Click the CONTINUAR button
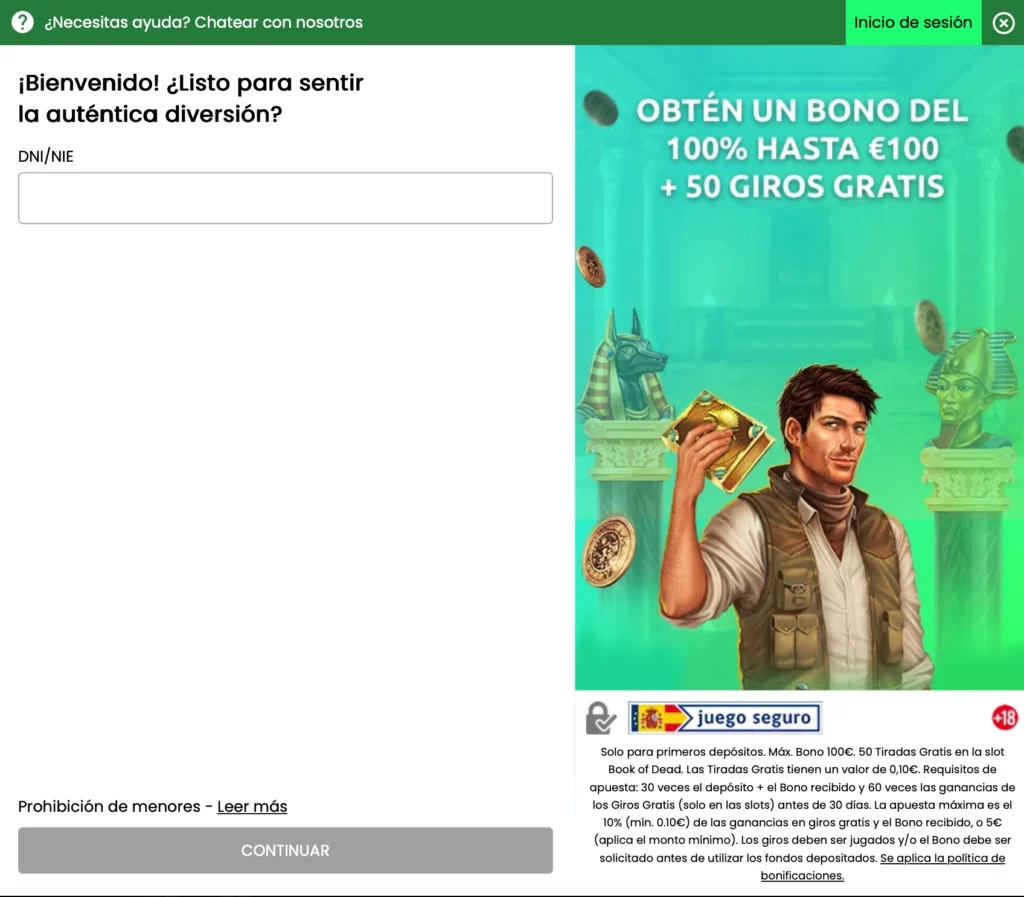 pyautogui.click(x=285, y=850)
